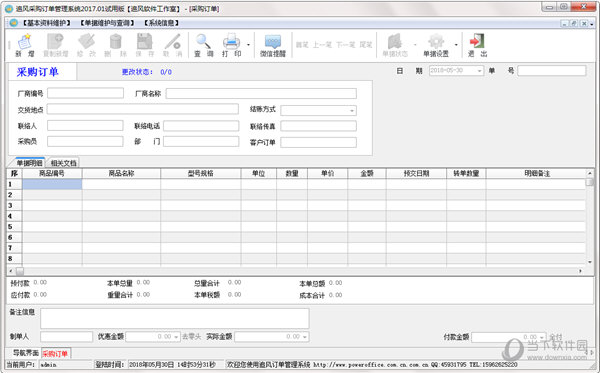Open the 【单据维护与查询】 menu

(x=107, y=23)
